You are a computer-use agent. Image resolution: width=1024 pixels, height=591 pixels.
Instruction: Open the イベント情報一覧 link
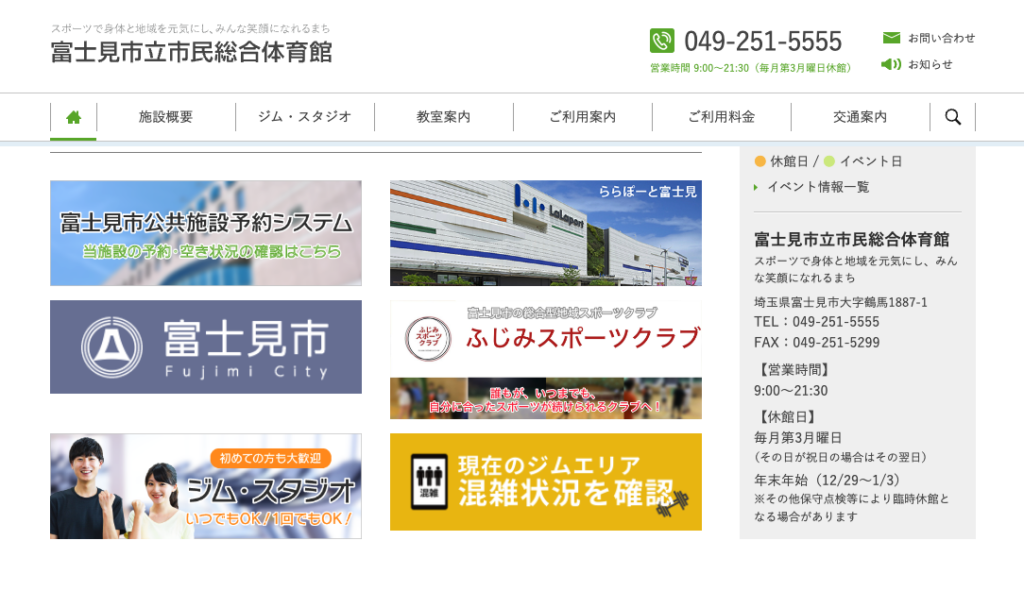817,187
